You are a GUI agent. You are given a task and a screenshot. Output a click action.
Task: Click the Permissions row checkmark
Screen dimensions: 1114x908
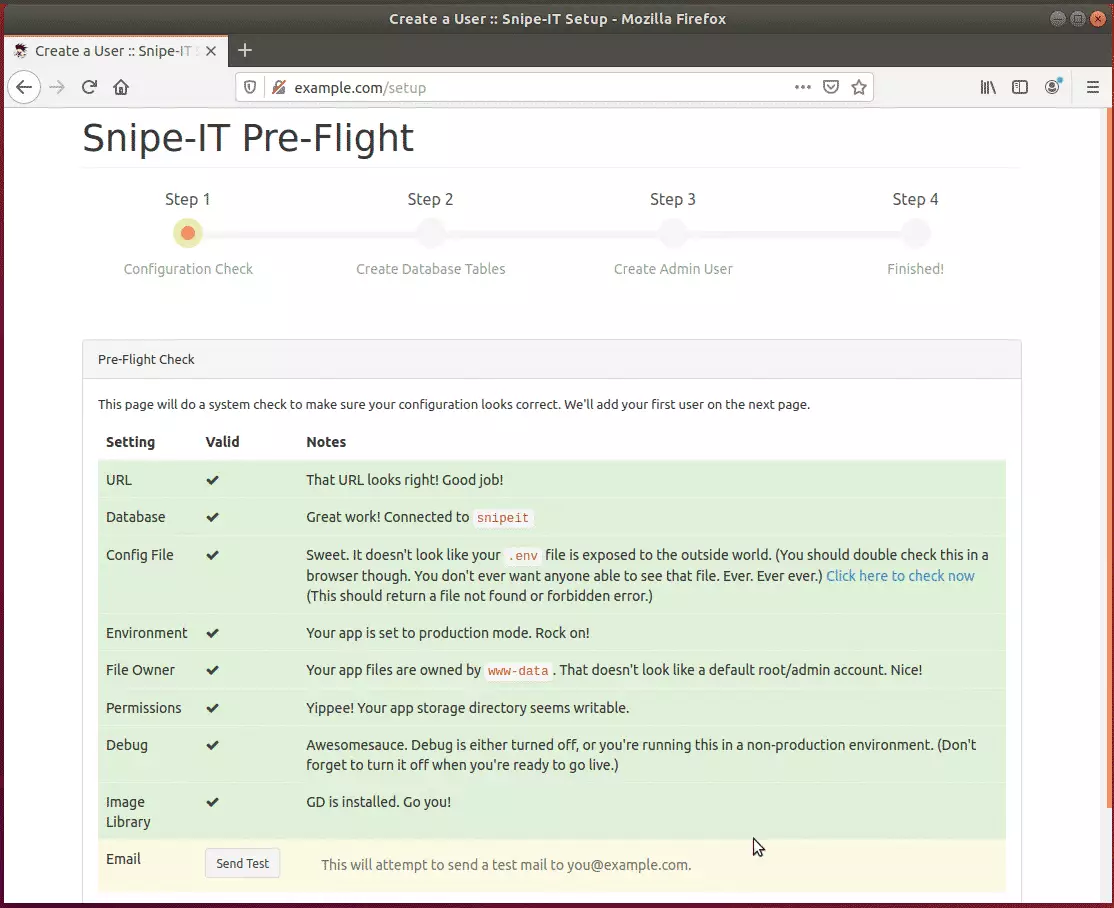pos(212,708)
